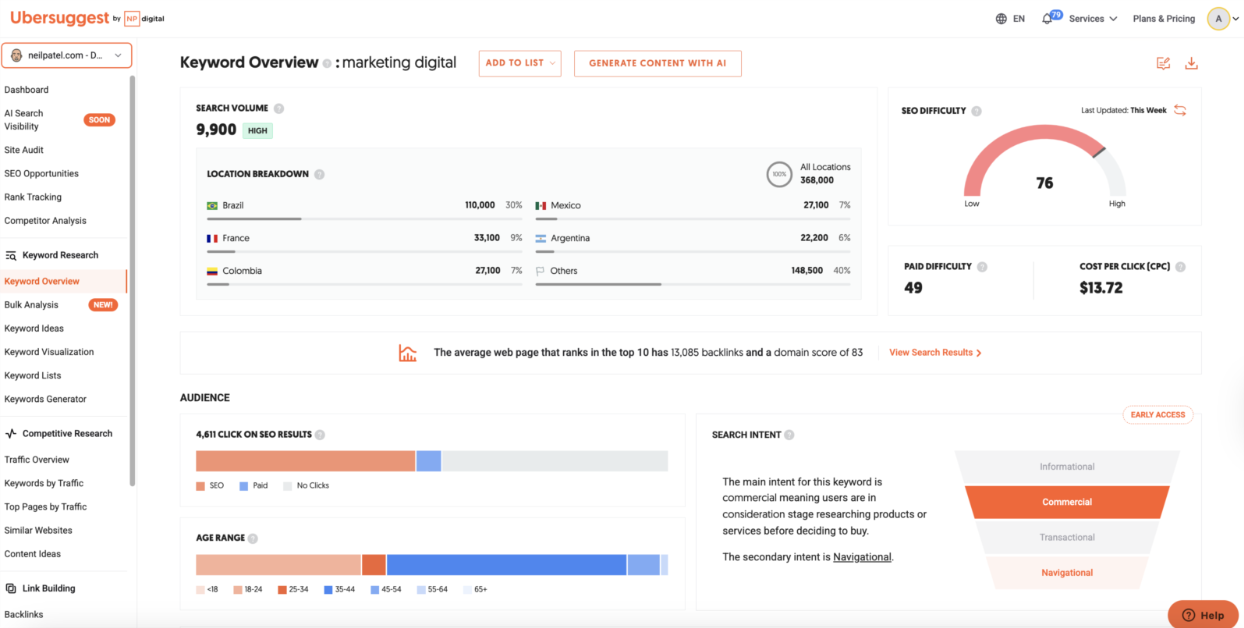Click the Brazil flag icon
Viewport: 1244px width, 628px height.
[212, 206]
